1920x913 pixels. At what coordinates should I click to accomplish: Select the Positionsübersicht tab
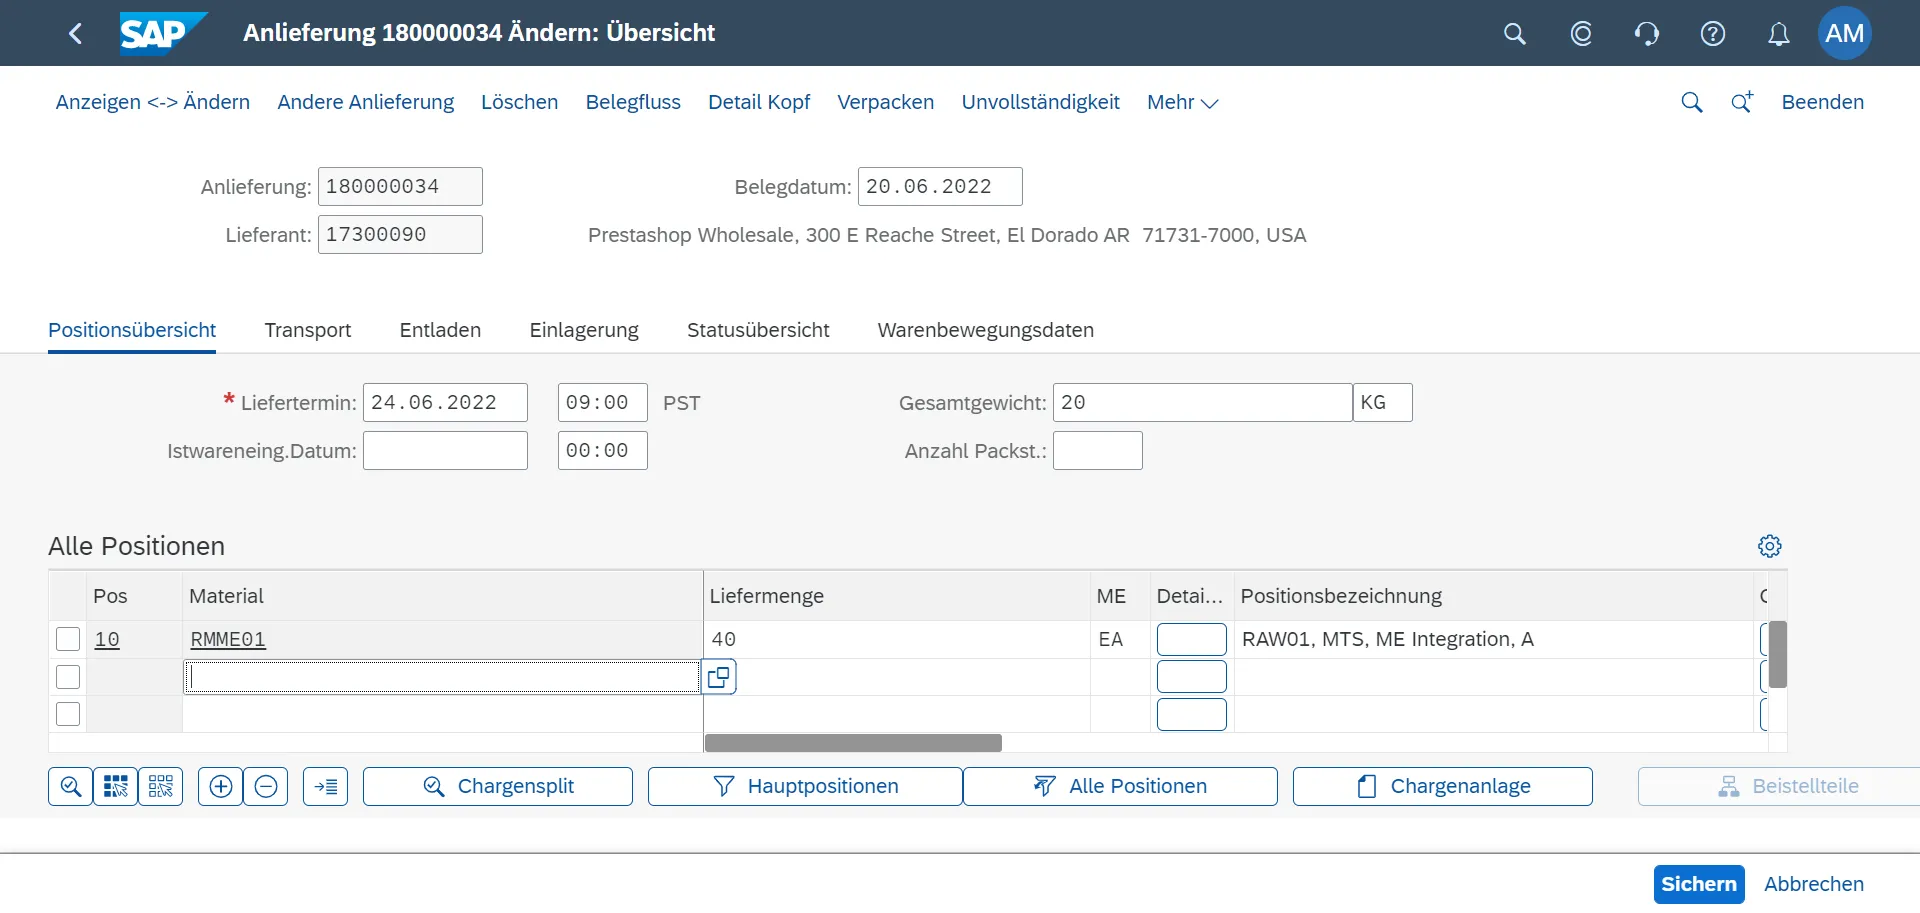[x=132, y=330]
